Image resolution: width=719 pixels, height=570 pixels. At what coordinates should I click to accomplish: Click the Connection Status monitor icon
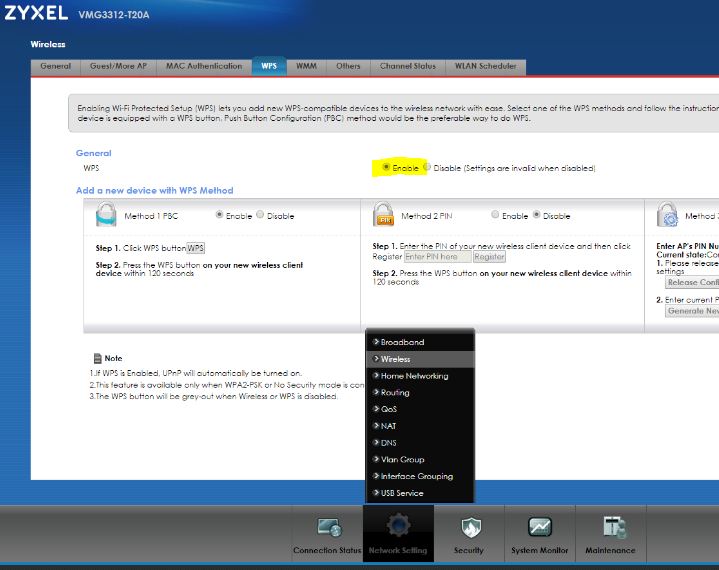pyautogui.click(x=328, y=527)
